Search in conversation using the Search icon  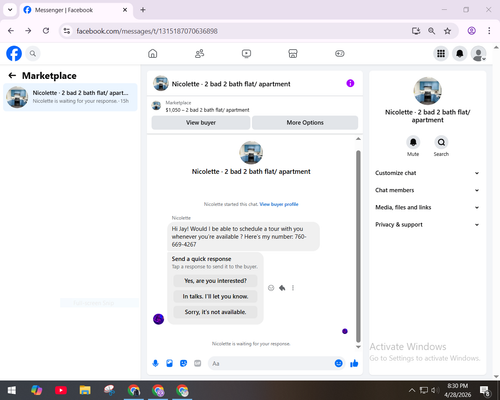(441, 142)
